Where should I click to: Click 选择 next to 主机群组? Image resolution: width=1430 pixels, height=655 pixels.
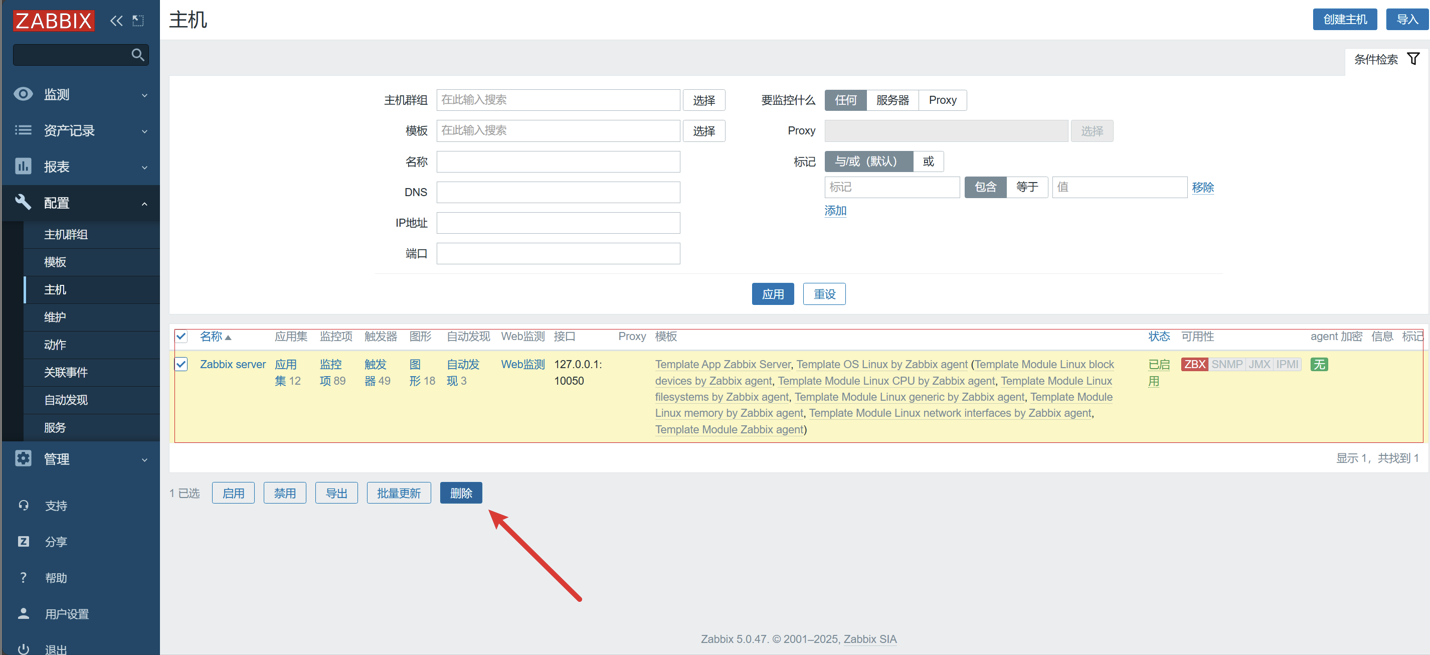(x=704, y=100)
